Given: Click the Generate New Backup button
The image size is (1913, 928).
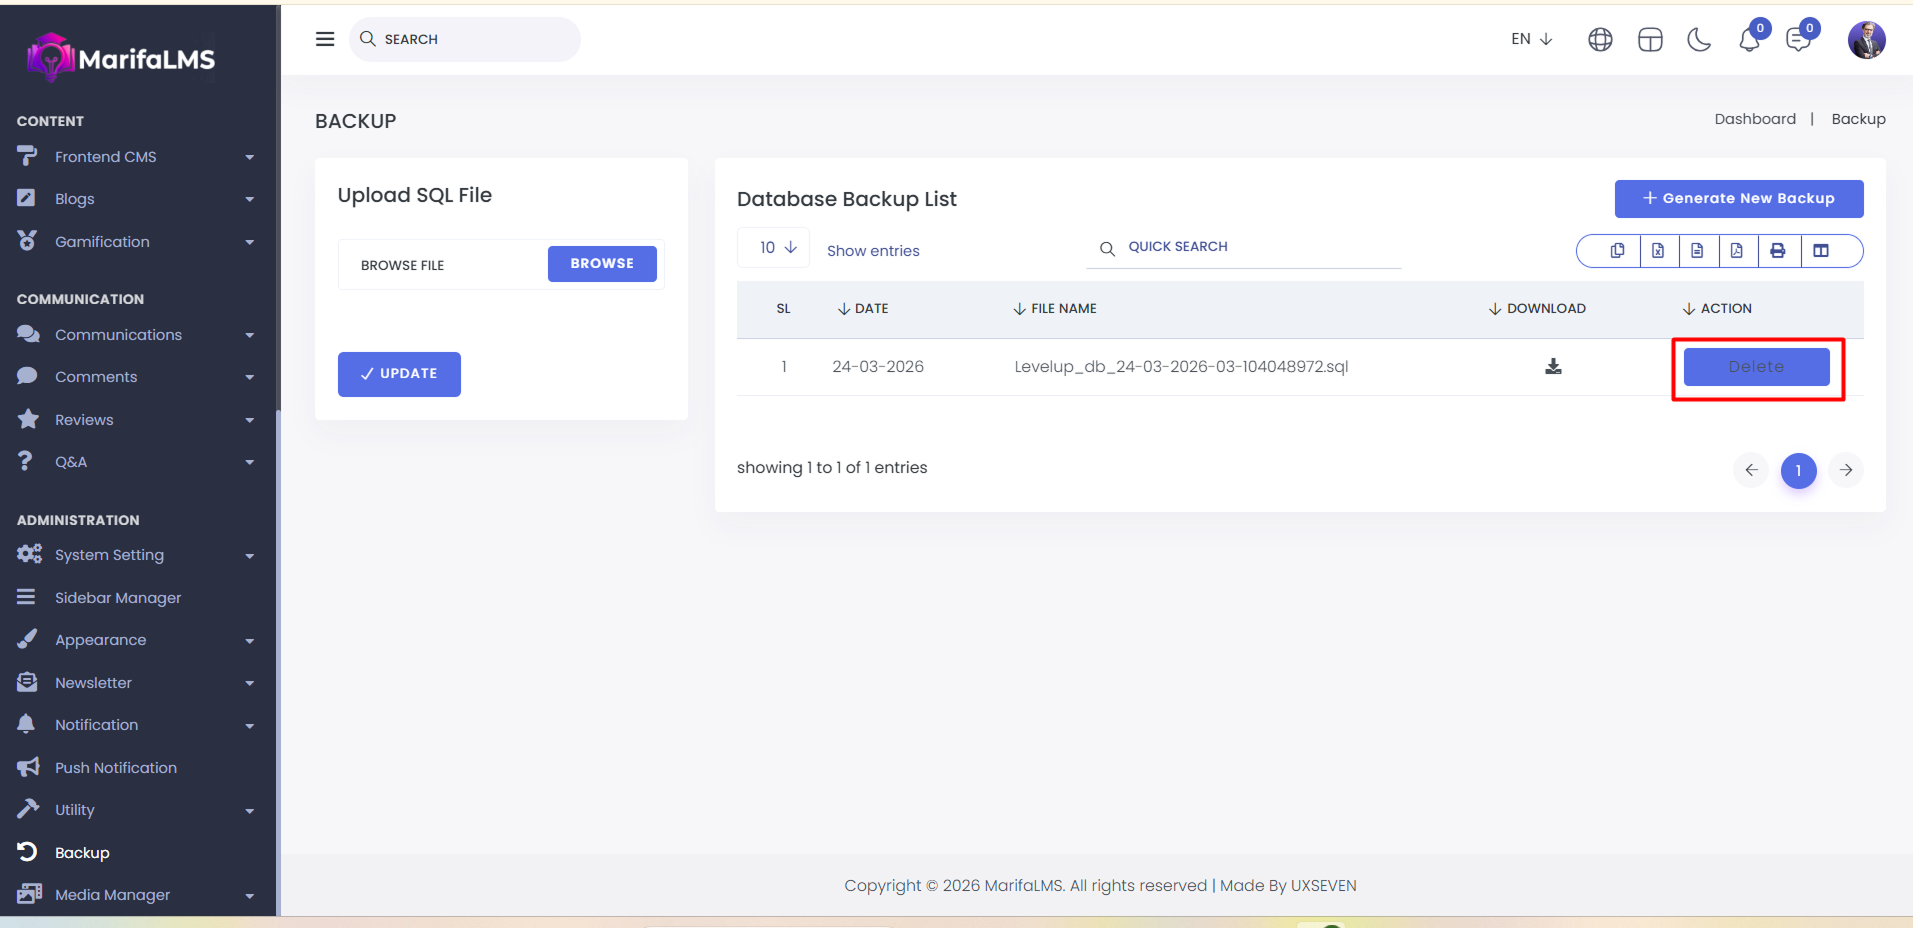Looking at the screenshot, I should coord(1738,199).
